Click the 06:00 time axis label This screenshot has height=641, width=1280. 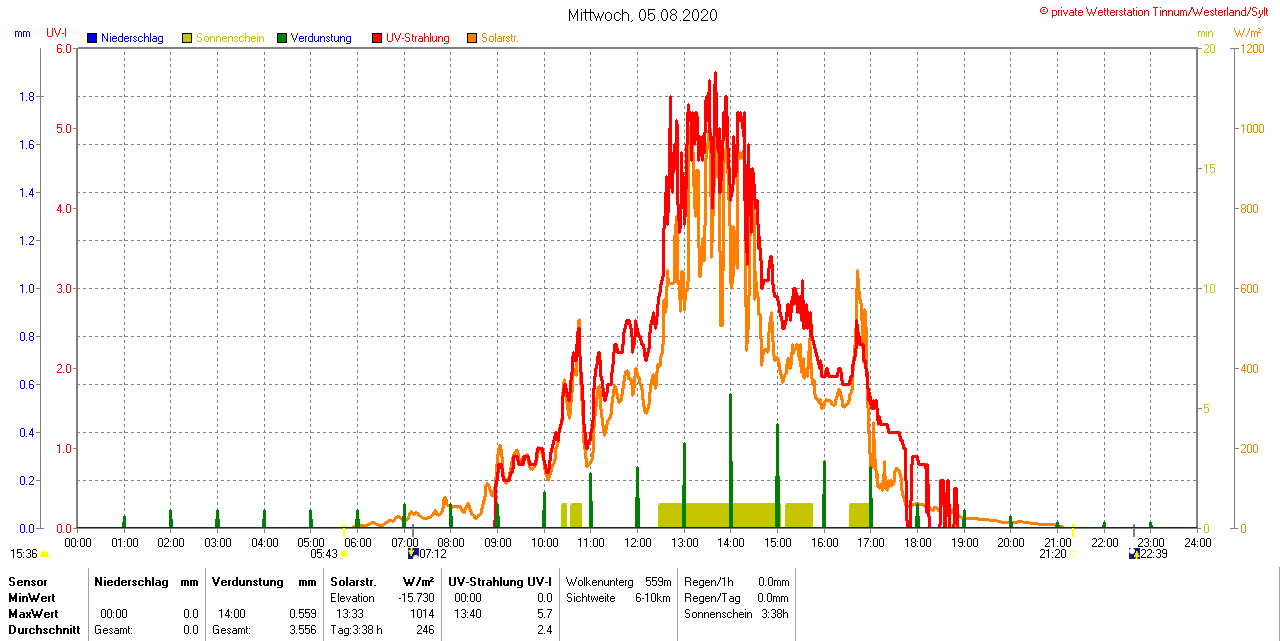click(358, 542)
